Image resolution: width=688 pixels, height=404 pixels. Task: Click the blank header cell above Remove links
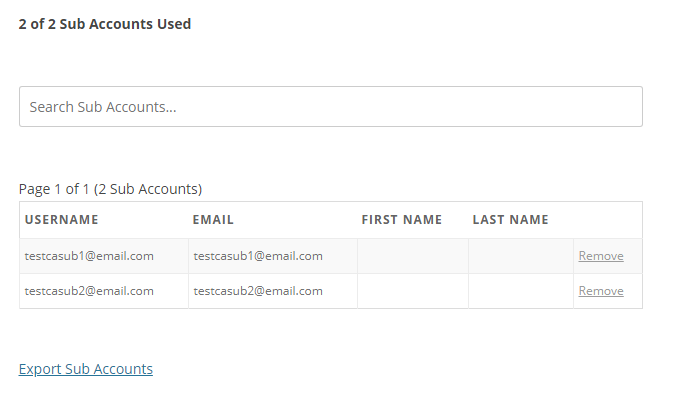click(608, 220)
